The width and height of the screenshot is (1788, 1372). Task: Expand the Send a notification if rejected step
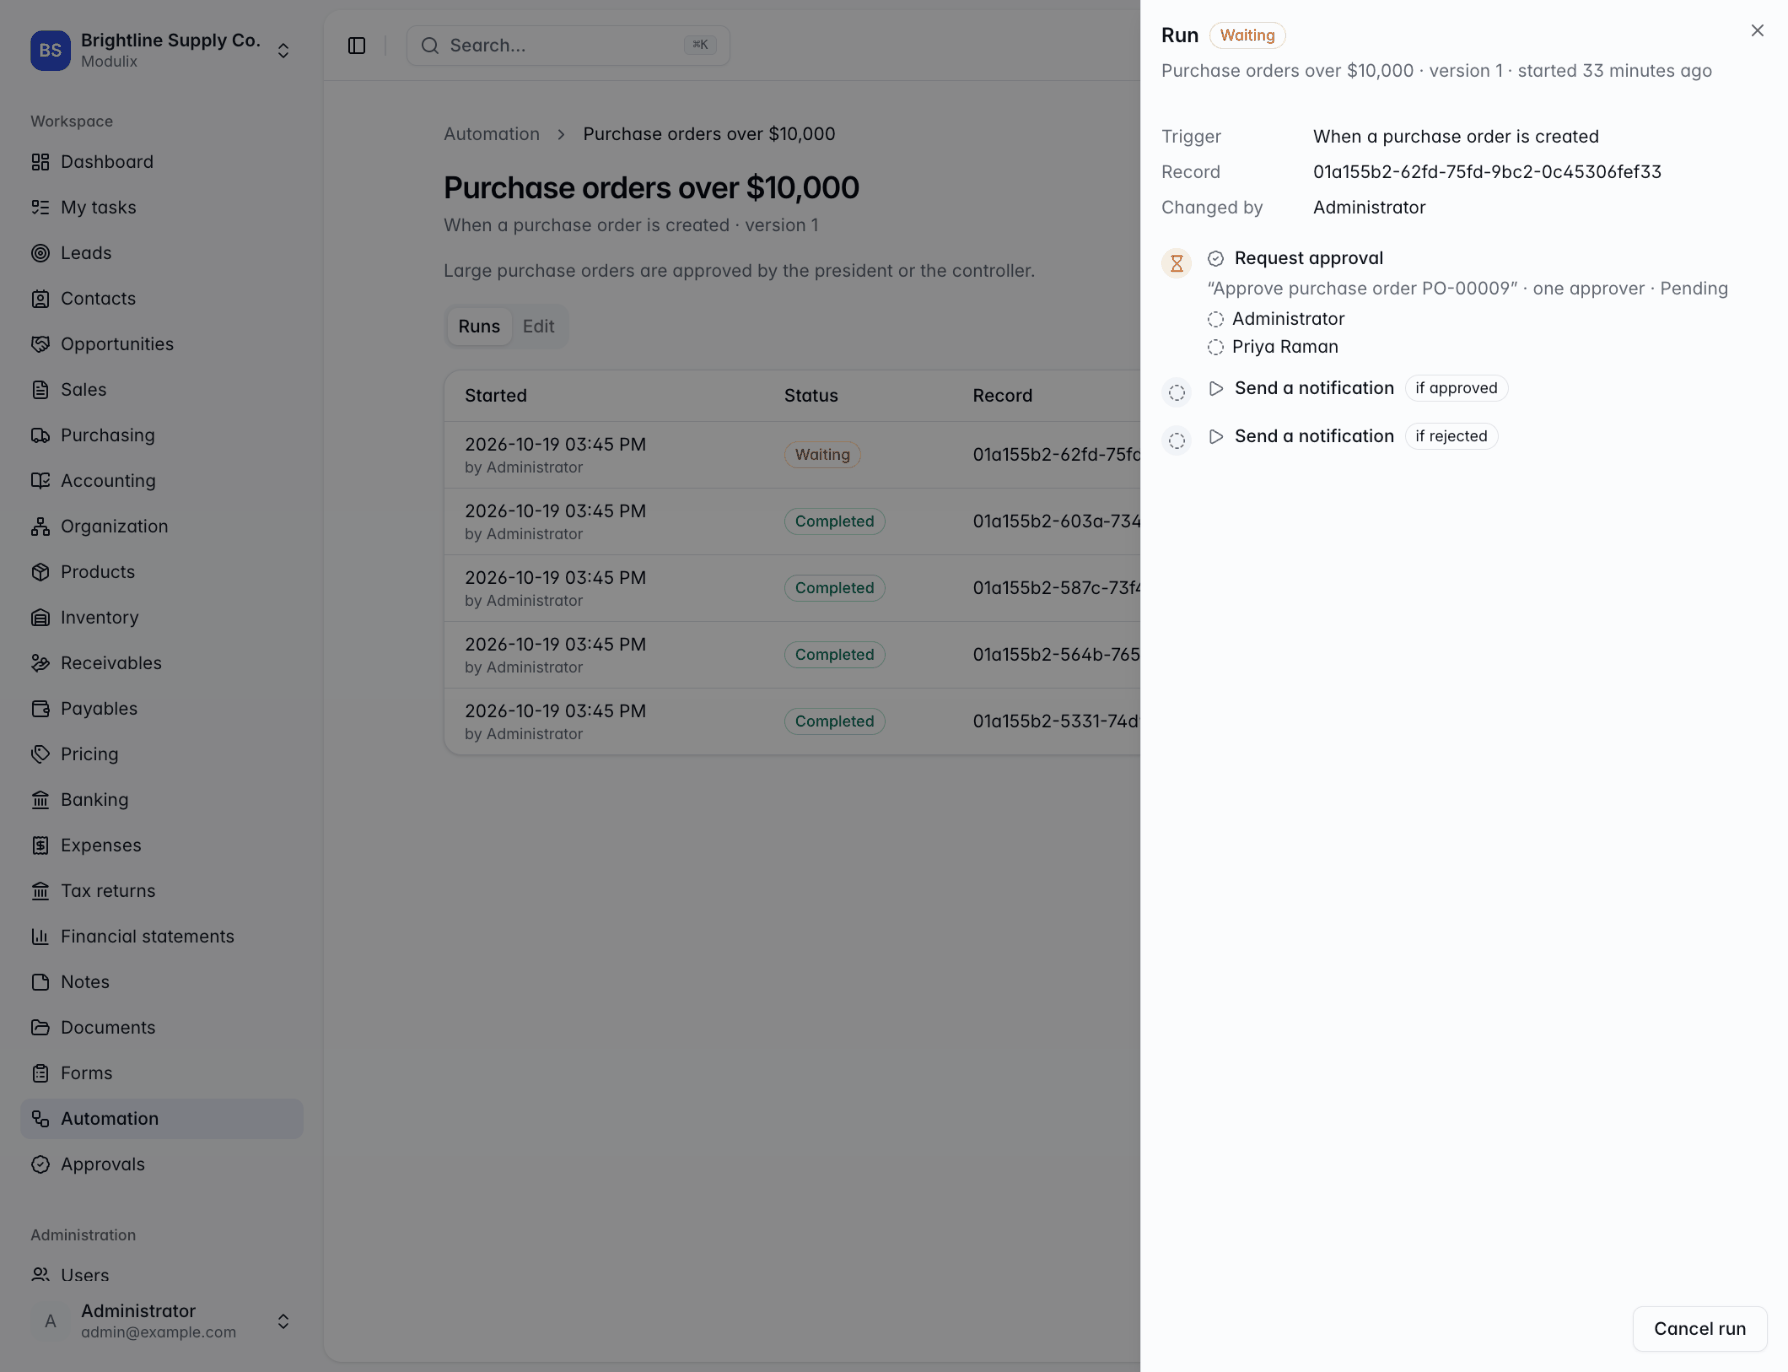(1216, 436)
